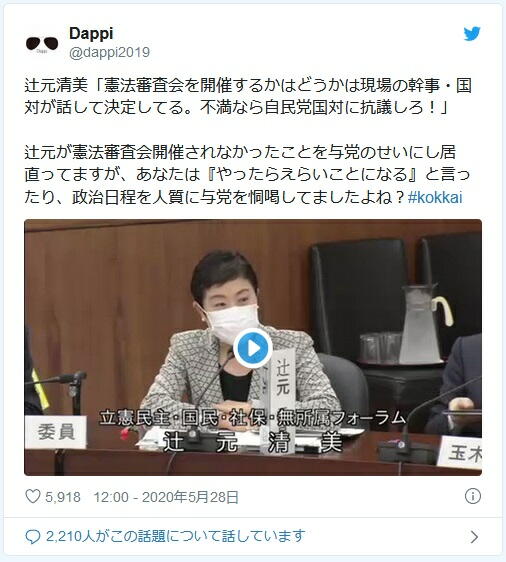Viewport: 506px width, 562px height.
Task: Open the tweet info circle icon
Action: coord(473,496)
